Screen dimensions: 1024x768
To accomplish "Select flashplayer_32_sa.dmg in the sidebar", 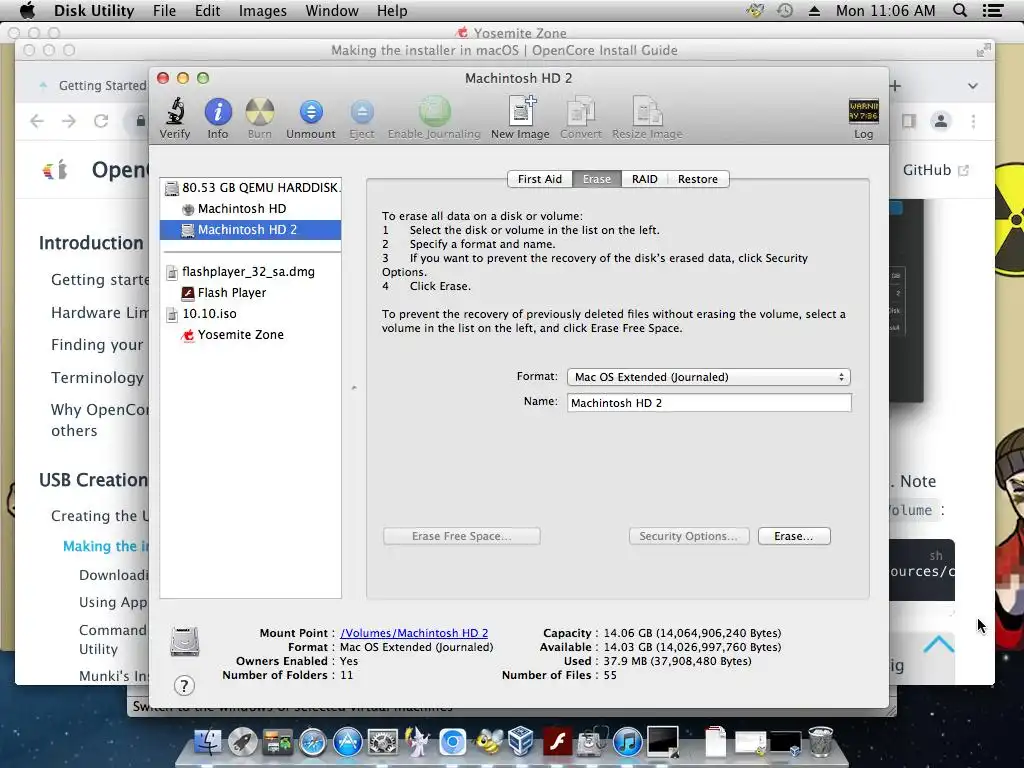I will [251, 272].
